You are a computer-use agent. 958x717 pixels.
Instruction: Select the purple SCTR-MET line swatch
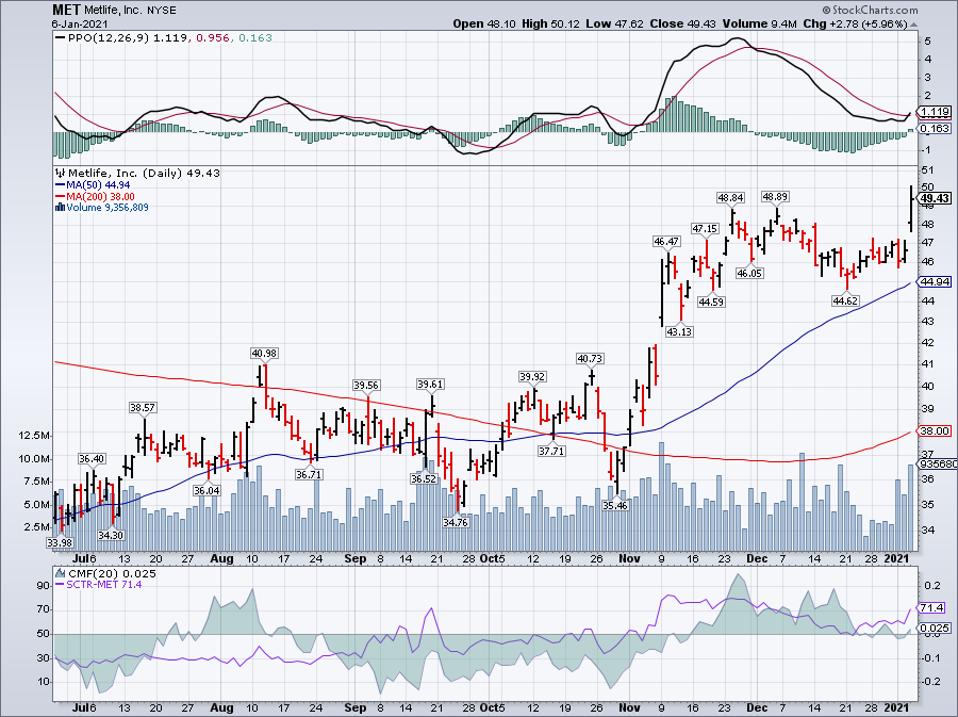(60, 584)
